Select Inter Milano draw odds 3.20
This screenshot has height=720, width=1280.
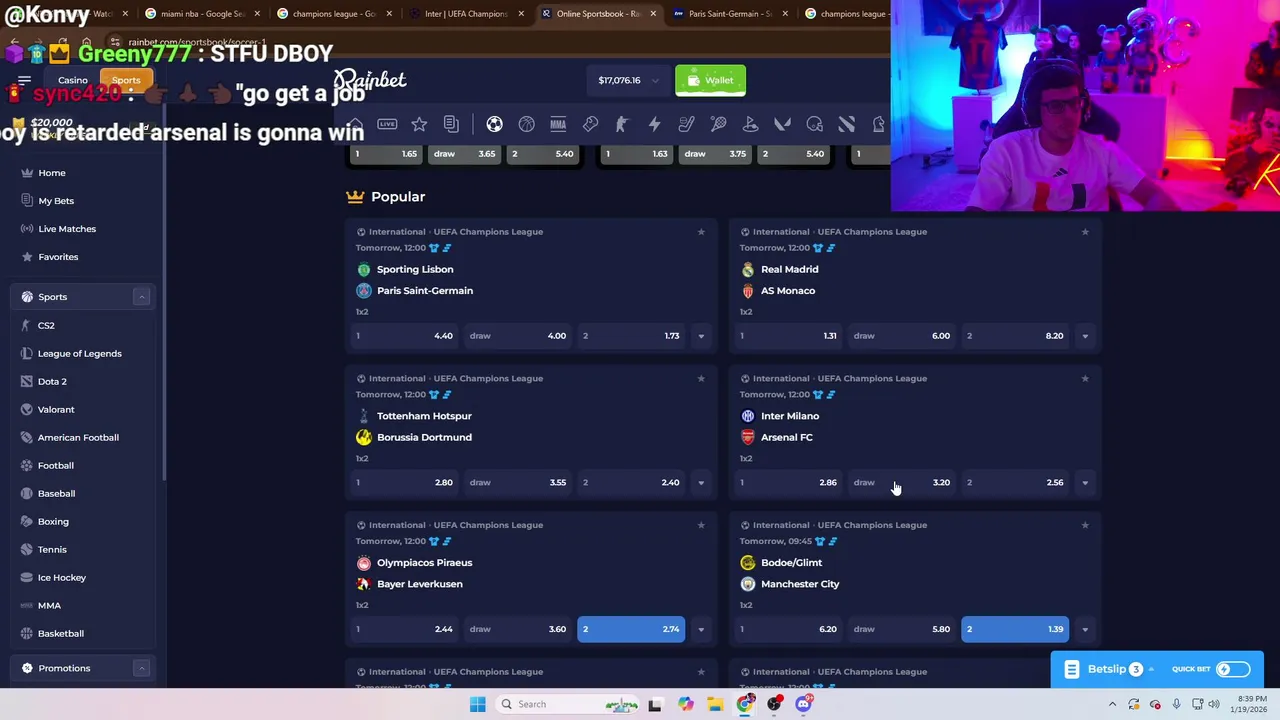click(x=902, y=482)
